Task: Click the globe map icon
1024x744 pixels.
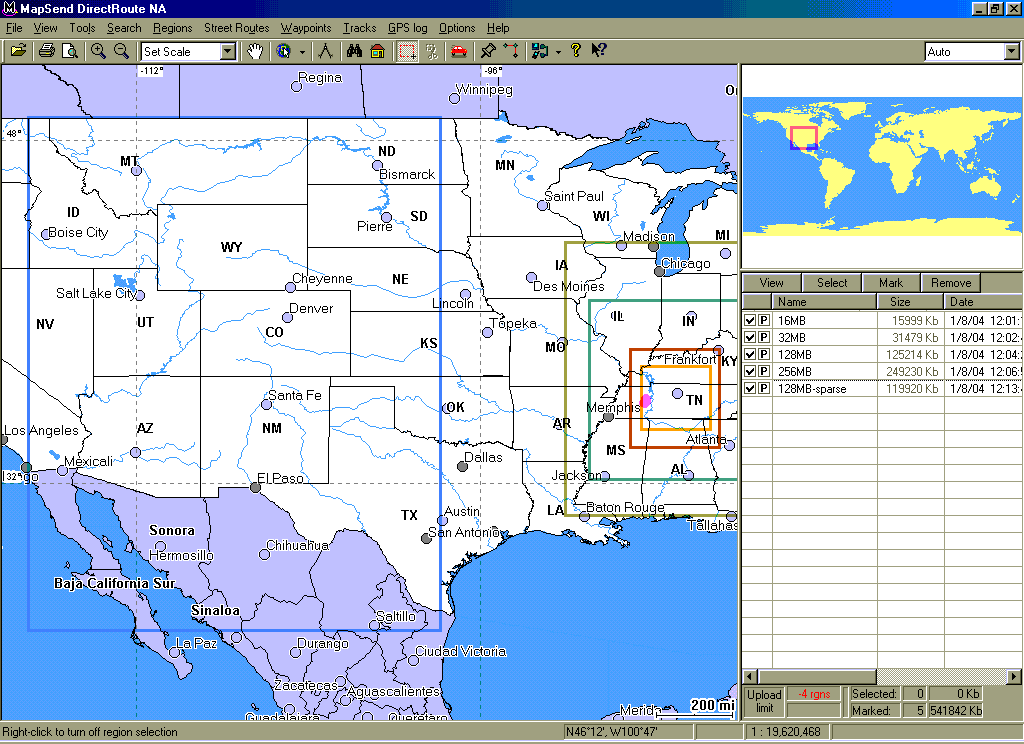Action: tap(283, 51)
